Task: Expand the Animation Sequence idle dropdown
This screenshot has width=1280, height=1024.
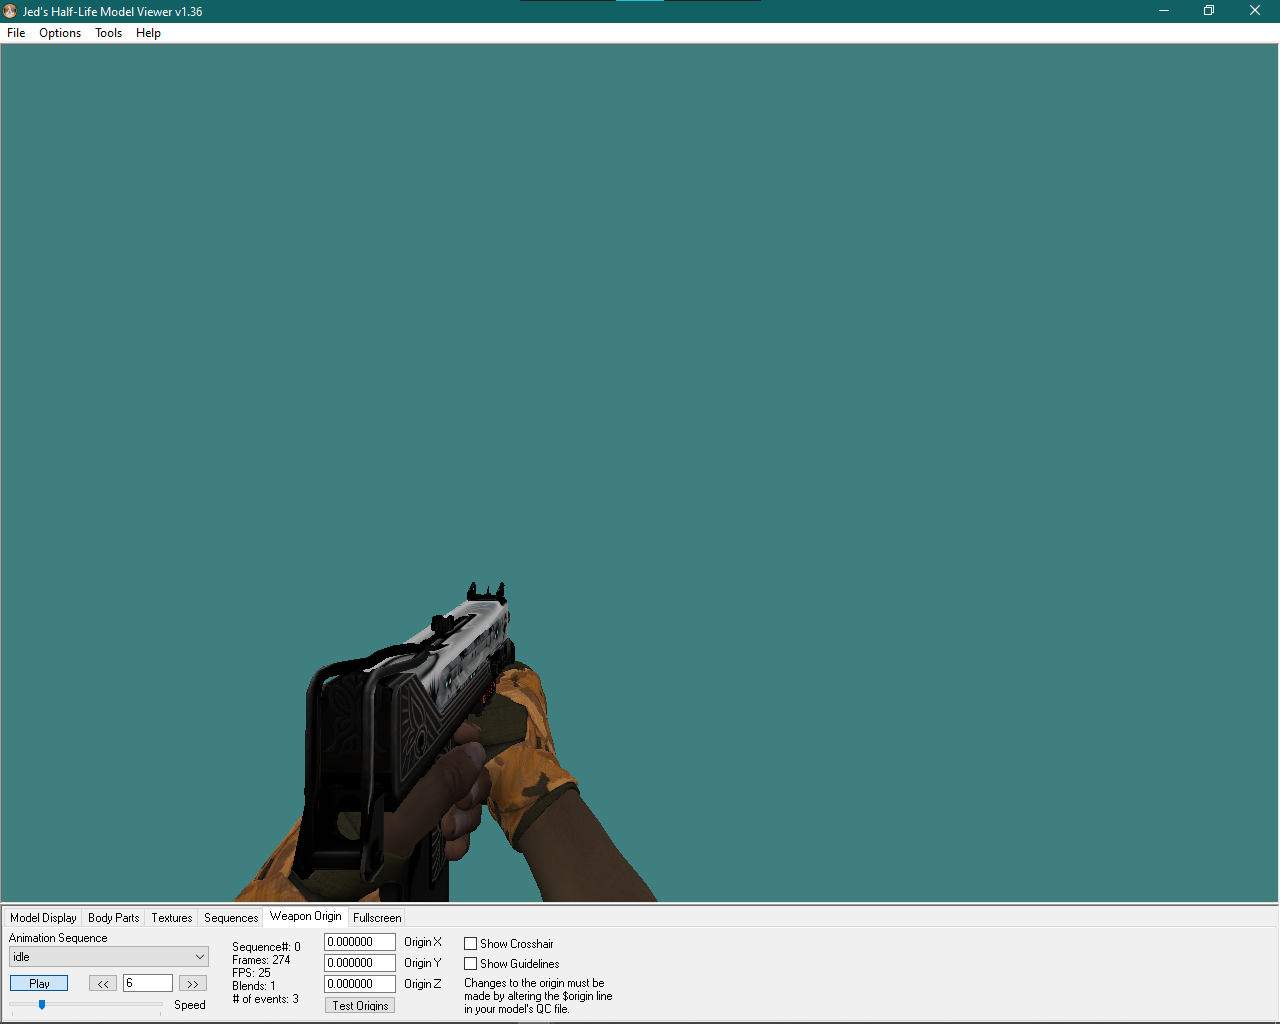Action: [x=109, y=957]
